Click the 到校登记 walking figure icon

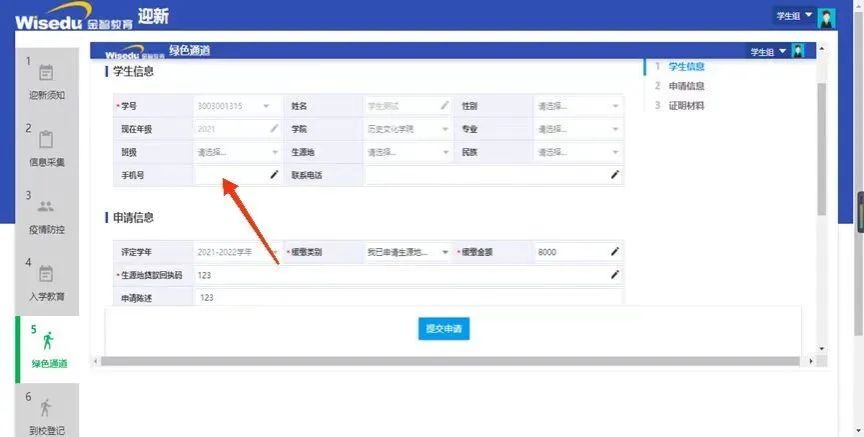(x=46, y=407)
